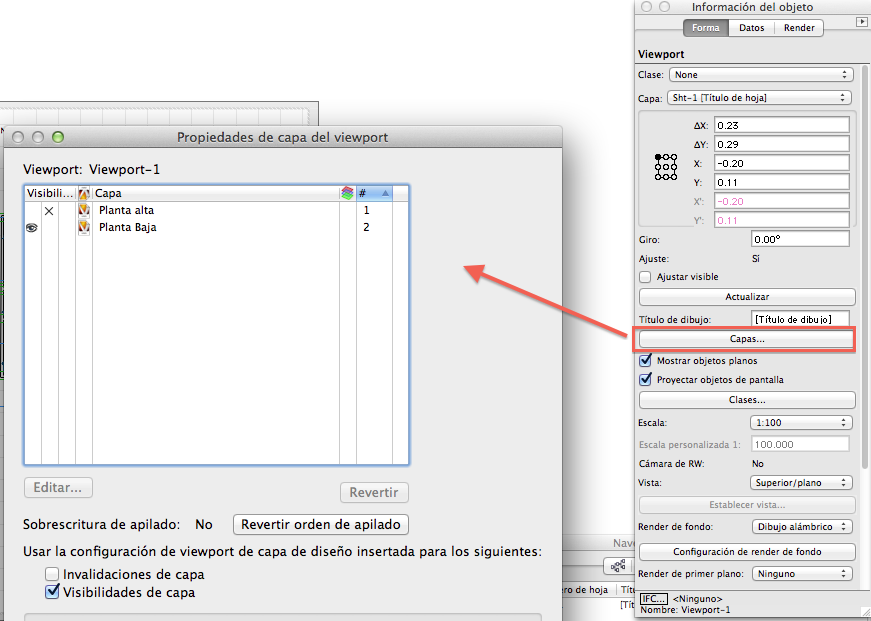Click the layer icon beside Planta alta
This screenshot has width=871, height=621.
[x=84, y=211]
